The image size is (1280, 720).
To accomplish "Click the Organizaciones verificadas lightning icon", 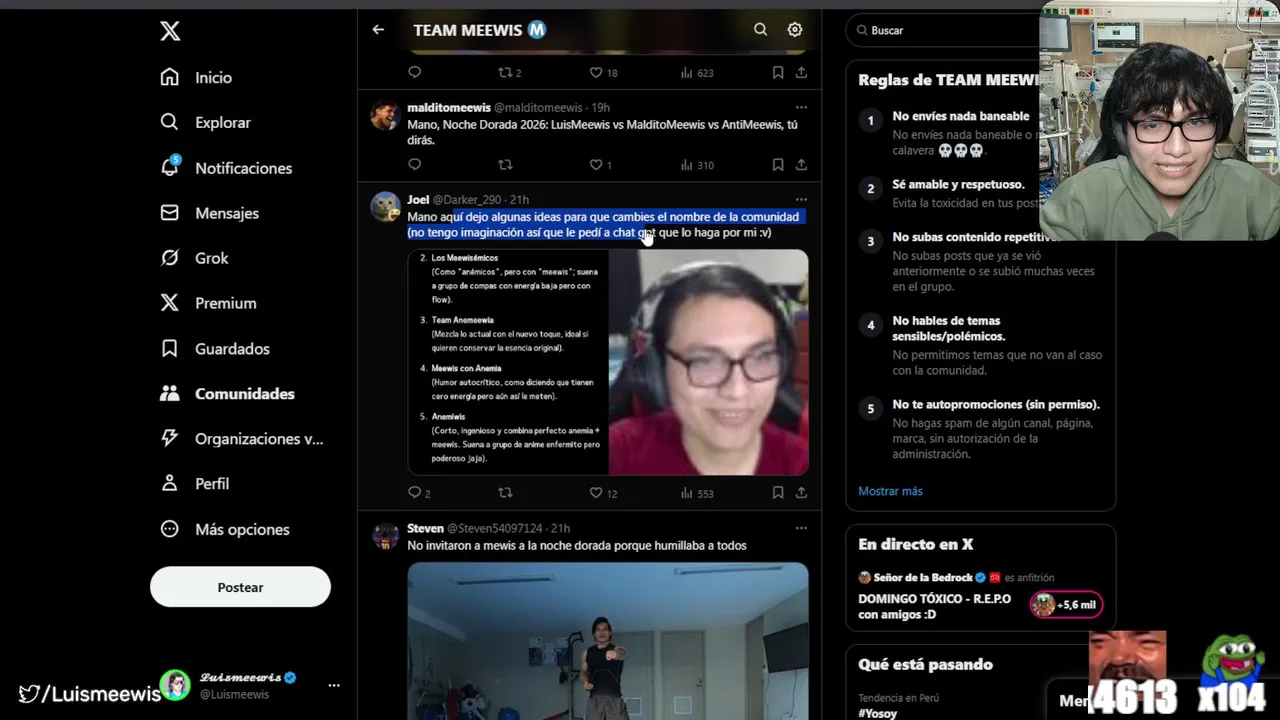I will (170, 438).
